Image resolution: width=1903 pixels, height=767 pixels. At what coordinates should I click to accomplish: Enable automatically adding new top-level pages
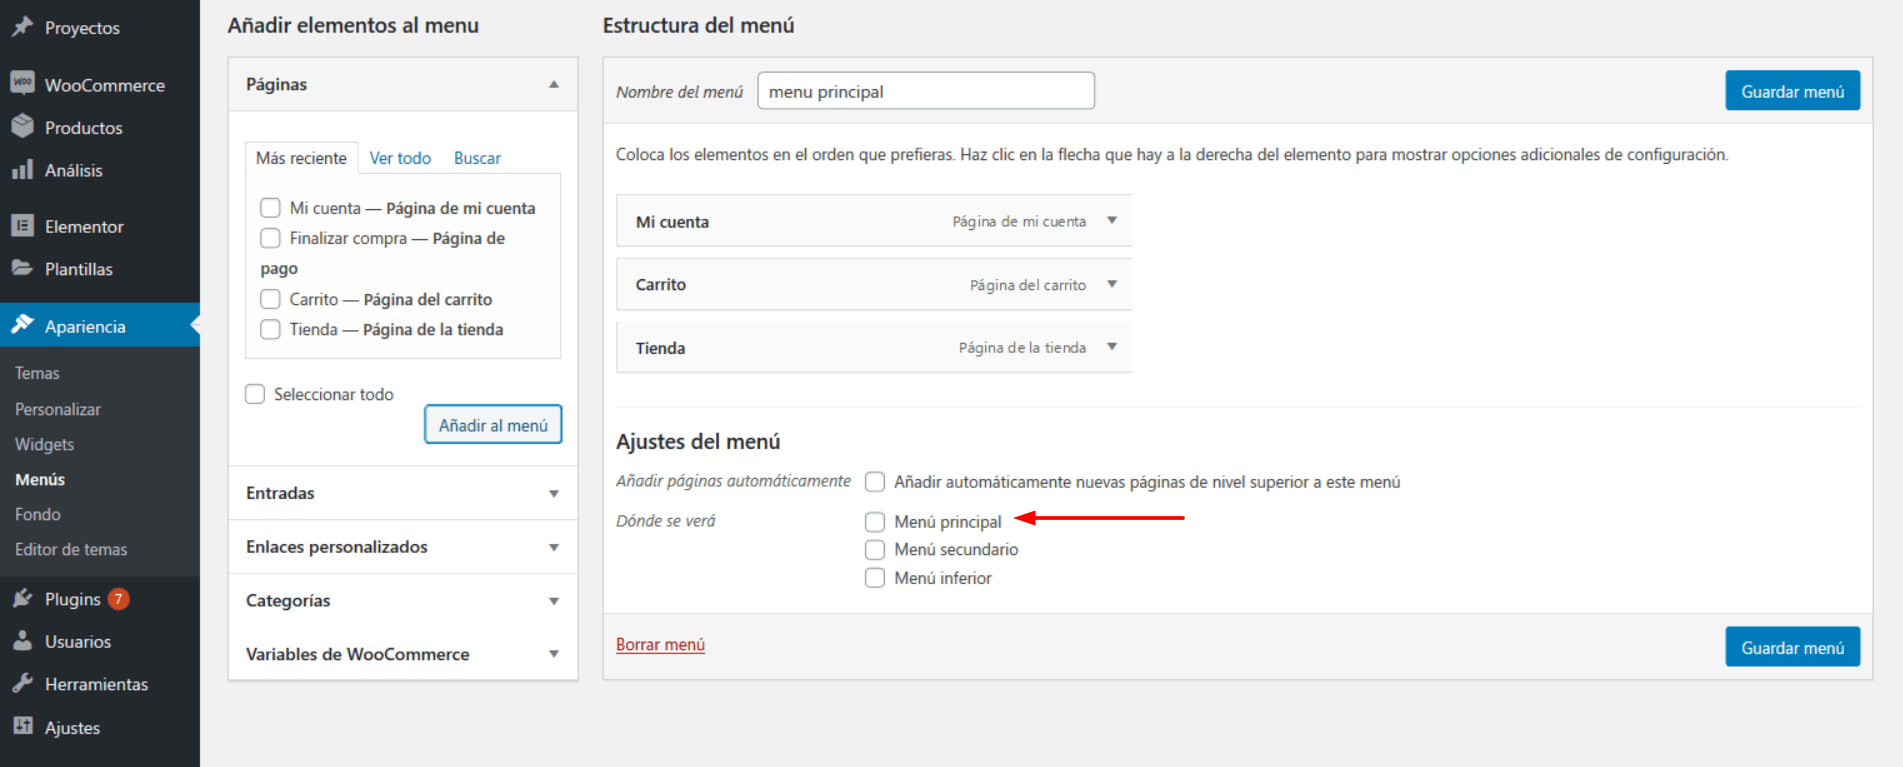[x=875, y=482]
